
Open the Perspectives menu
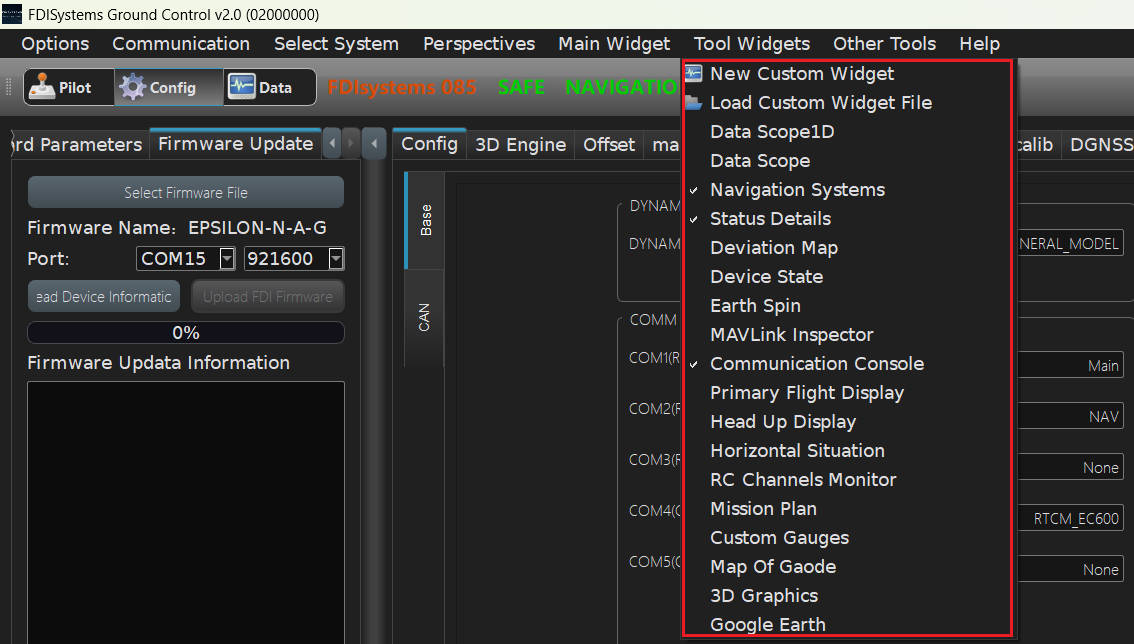(479, 43)
